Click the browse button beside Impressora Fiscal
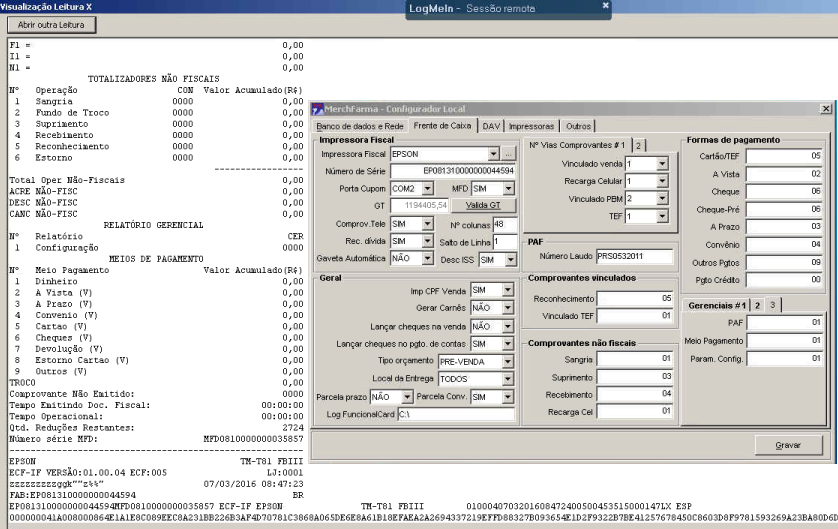 click(x=508, y=155)
